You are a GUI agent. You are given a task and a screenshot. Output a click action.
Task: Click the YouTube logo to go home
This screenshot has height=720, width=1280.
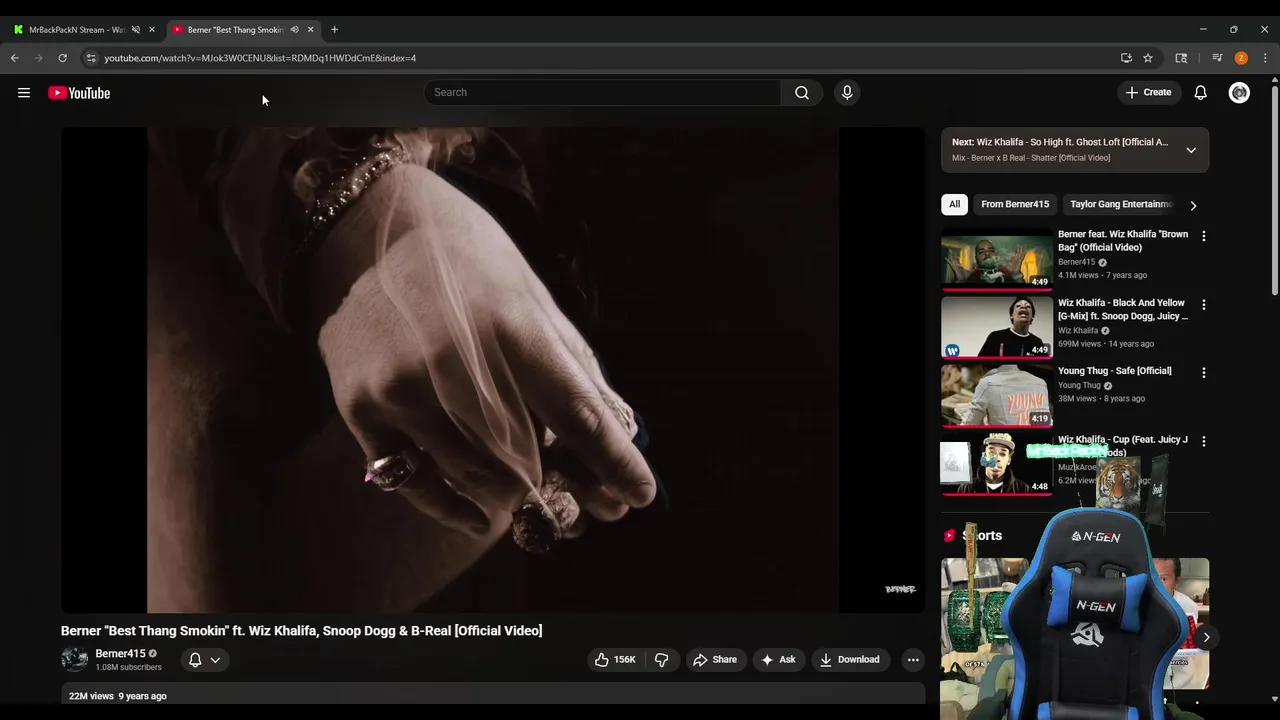[x=79, y=93]
